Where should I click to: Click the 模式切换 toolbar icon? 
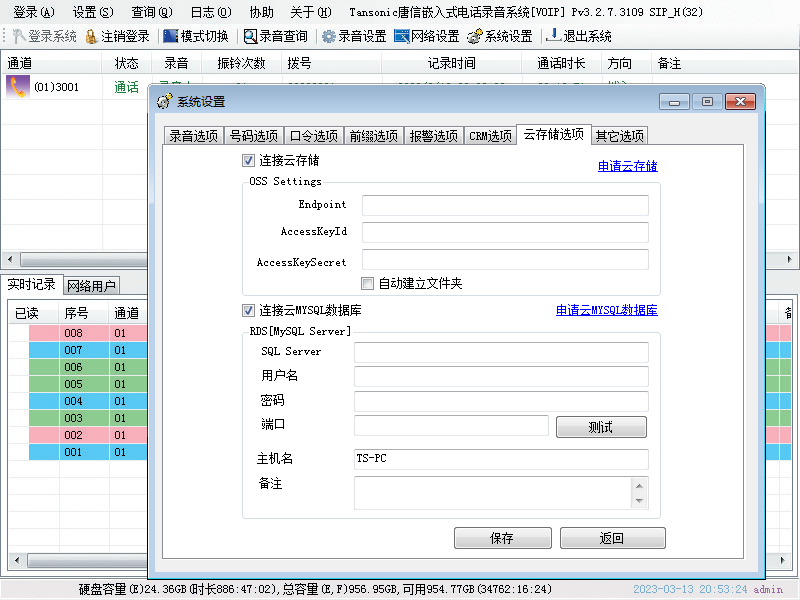point(170,36)
